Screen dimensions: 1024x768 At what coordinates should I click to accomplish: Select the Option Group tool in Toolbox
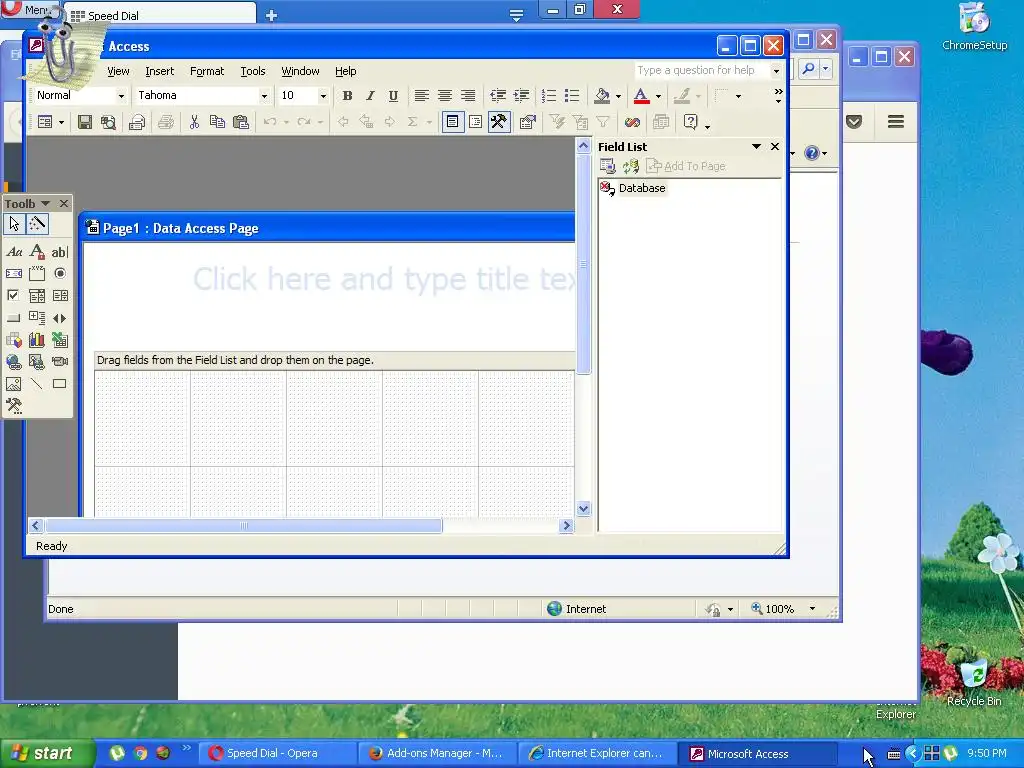pos(37,274)
